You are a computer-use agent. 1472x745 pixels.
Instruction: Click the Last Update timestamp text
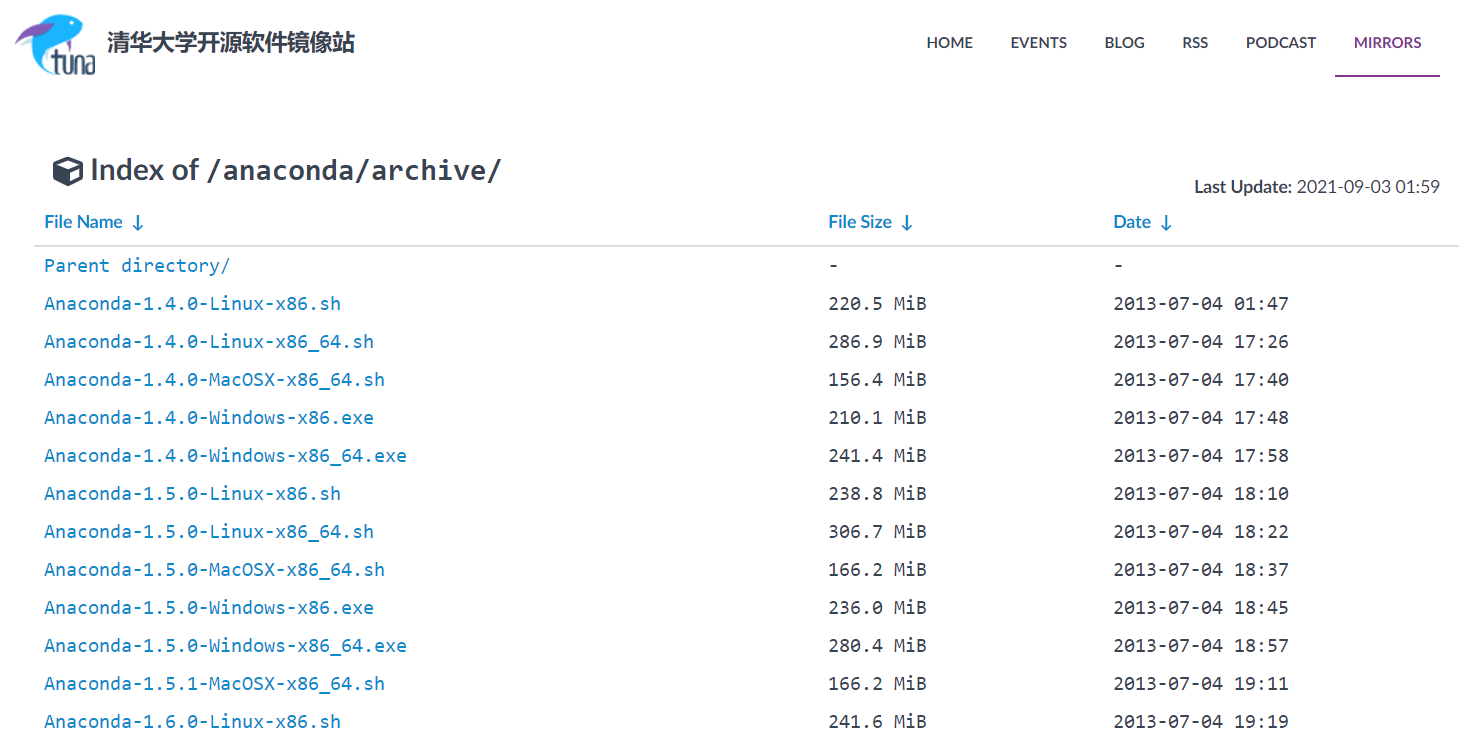click(1317, 187)
